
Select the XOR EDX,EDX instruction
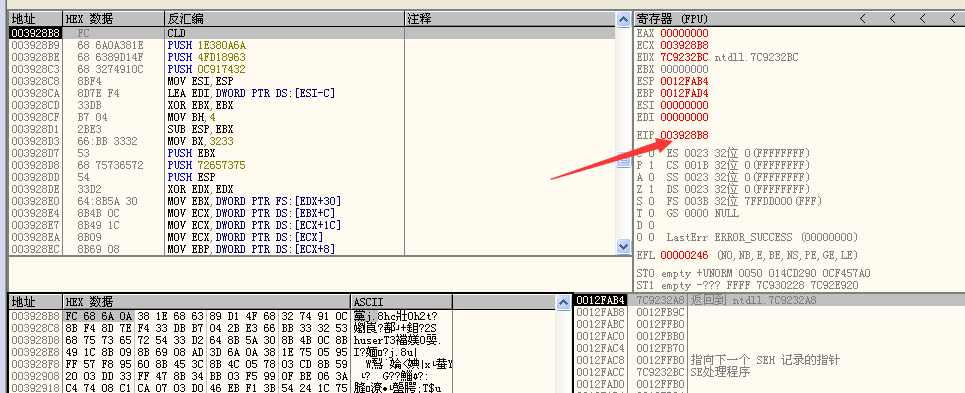[312, 189]
